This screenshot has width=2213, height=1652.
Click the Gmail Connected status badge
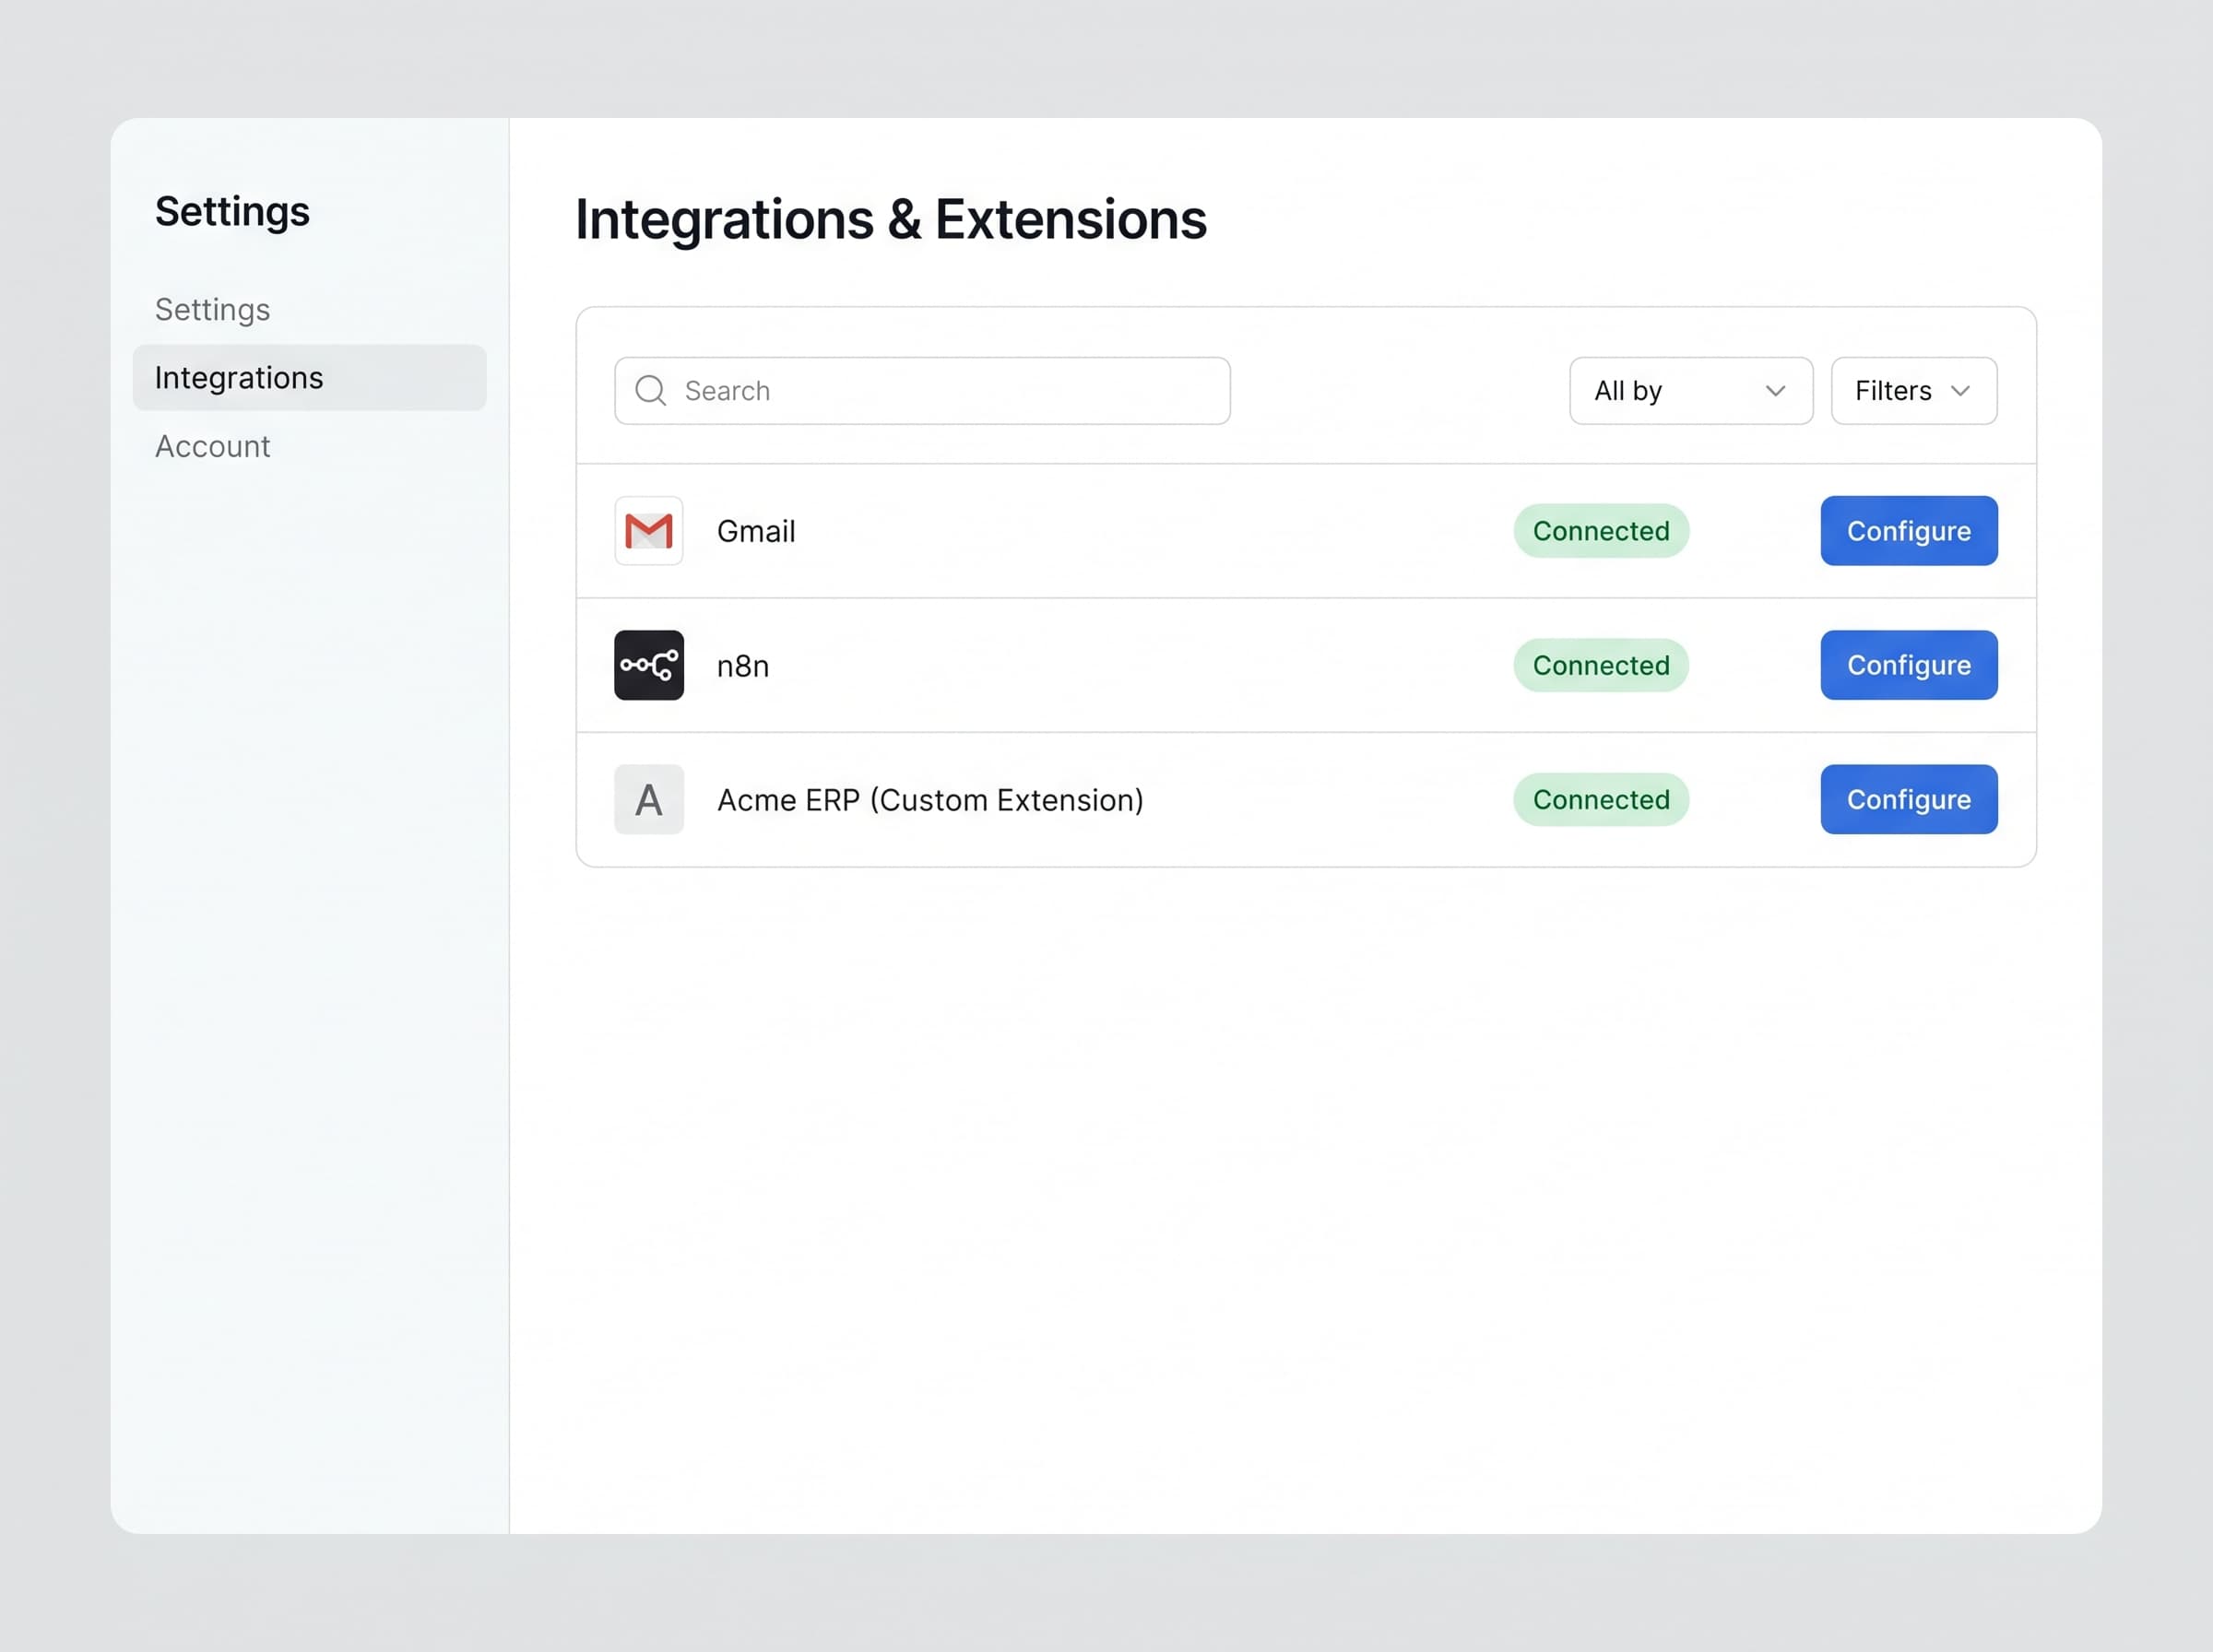coord(1601,531)
